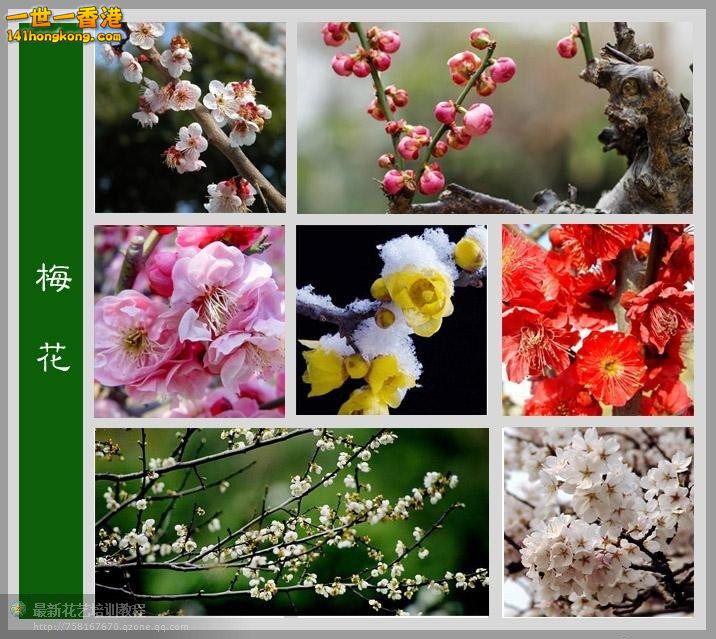Open the 141hongkong.com link text
Screen dimensions: 716x639
[63, 35]
